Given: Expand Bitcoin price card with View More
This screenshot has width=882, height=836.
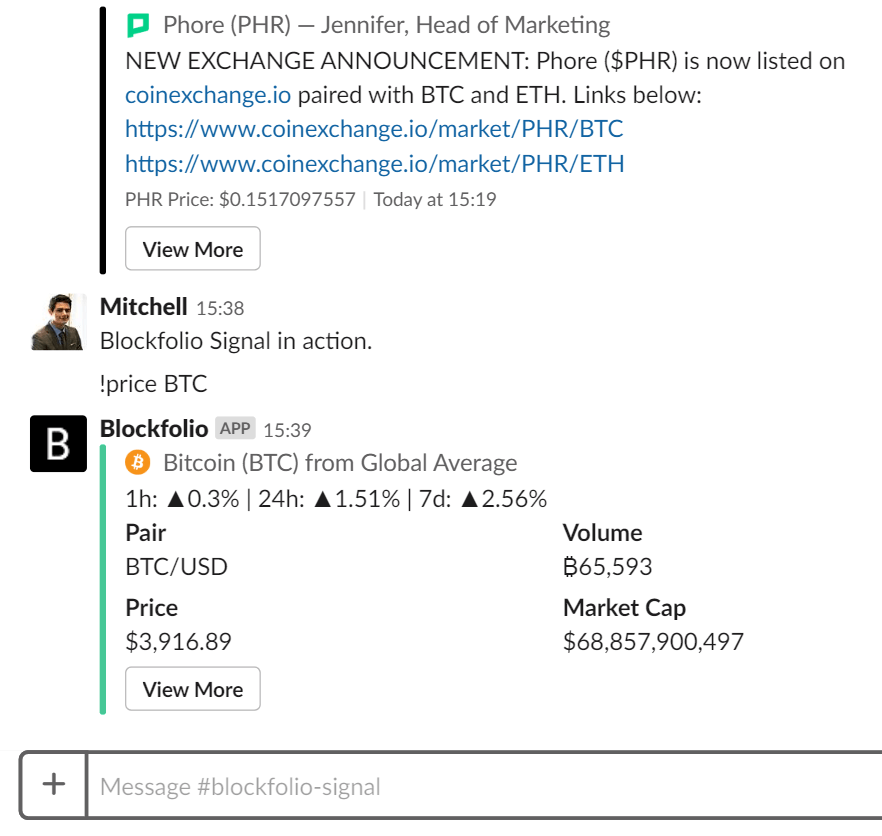Looking at the screenshot, I should click(x=192, y=689).
